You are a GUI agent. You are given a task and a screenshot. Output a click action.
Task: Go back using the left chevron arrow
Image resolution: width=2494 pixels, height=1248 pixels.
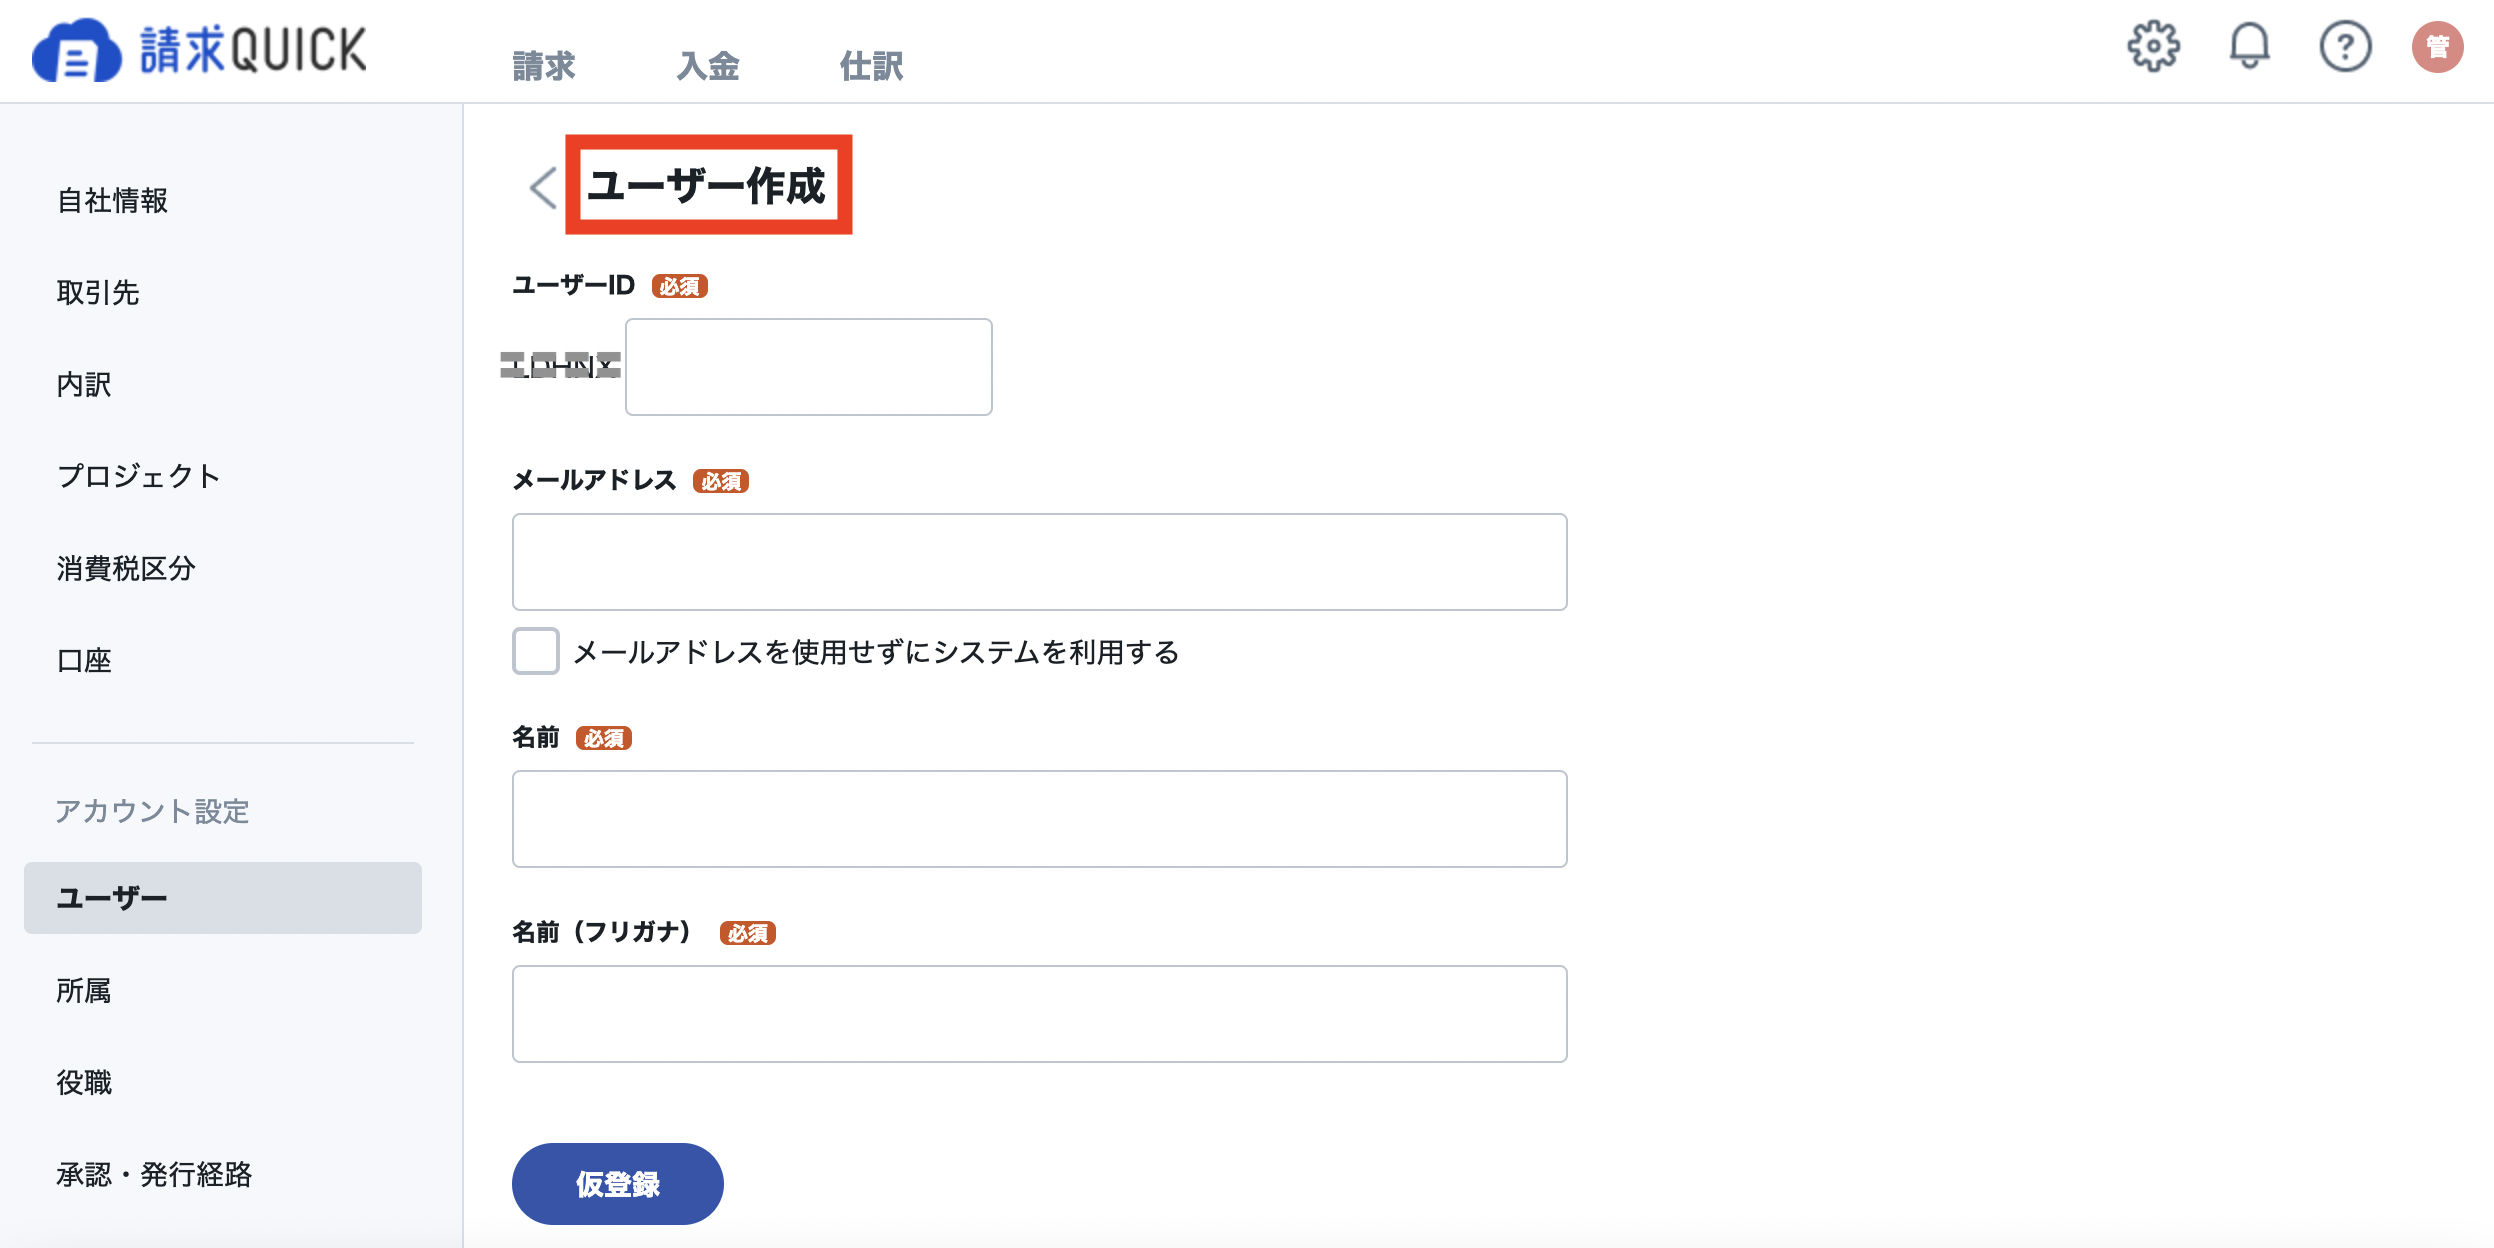point(543,187)
